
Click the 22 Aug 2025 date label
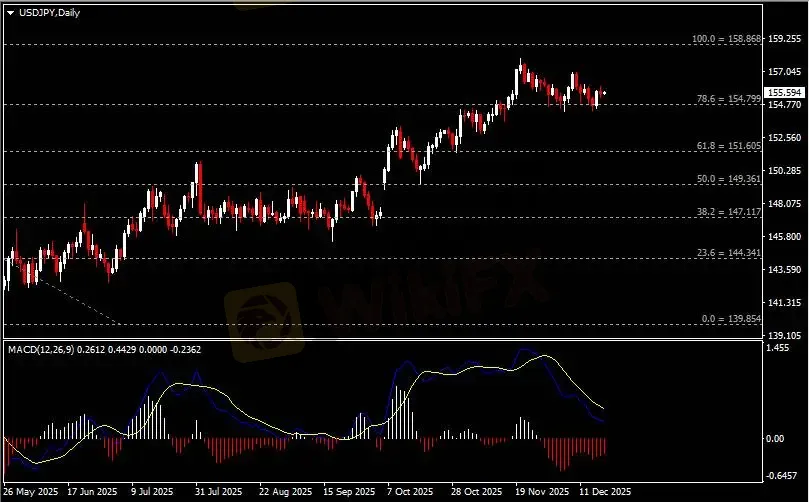(285, 492)
